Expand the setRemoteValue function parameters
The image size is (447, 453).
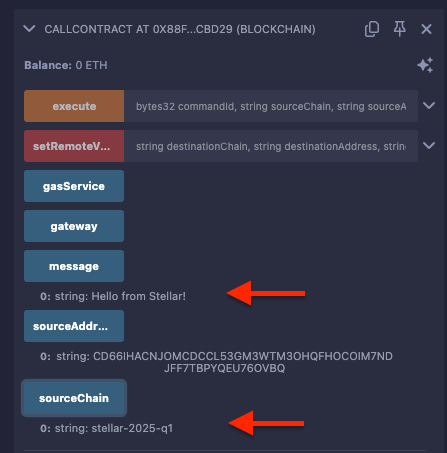click(429, 146)
